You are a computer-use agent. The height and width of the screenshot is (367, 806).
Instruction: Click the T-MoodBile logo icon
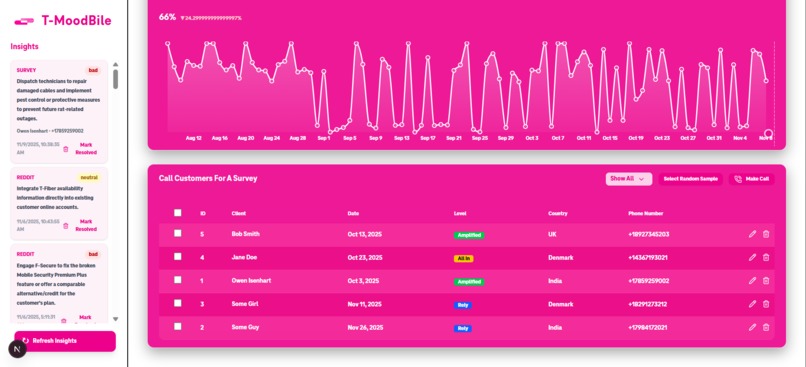coord(24,22)
